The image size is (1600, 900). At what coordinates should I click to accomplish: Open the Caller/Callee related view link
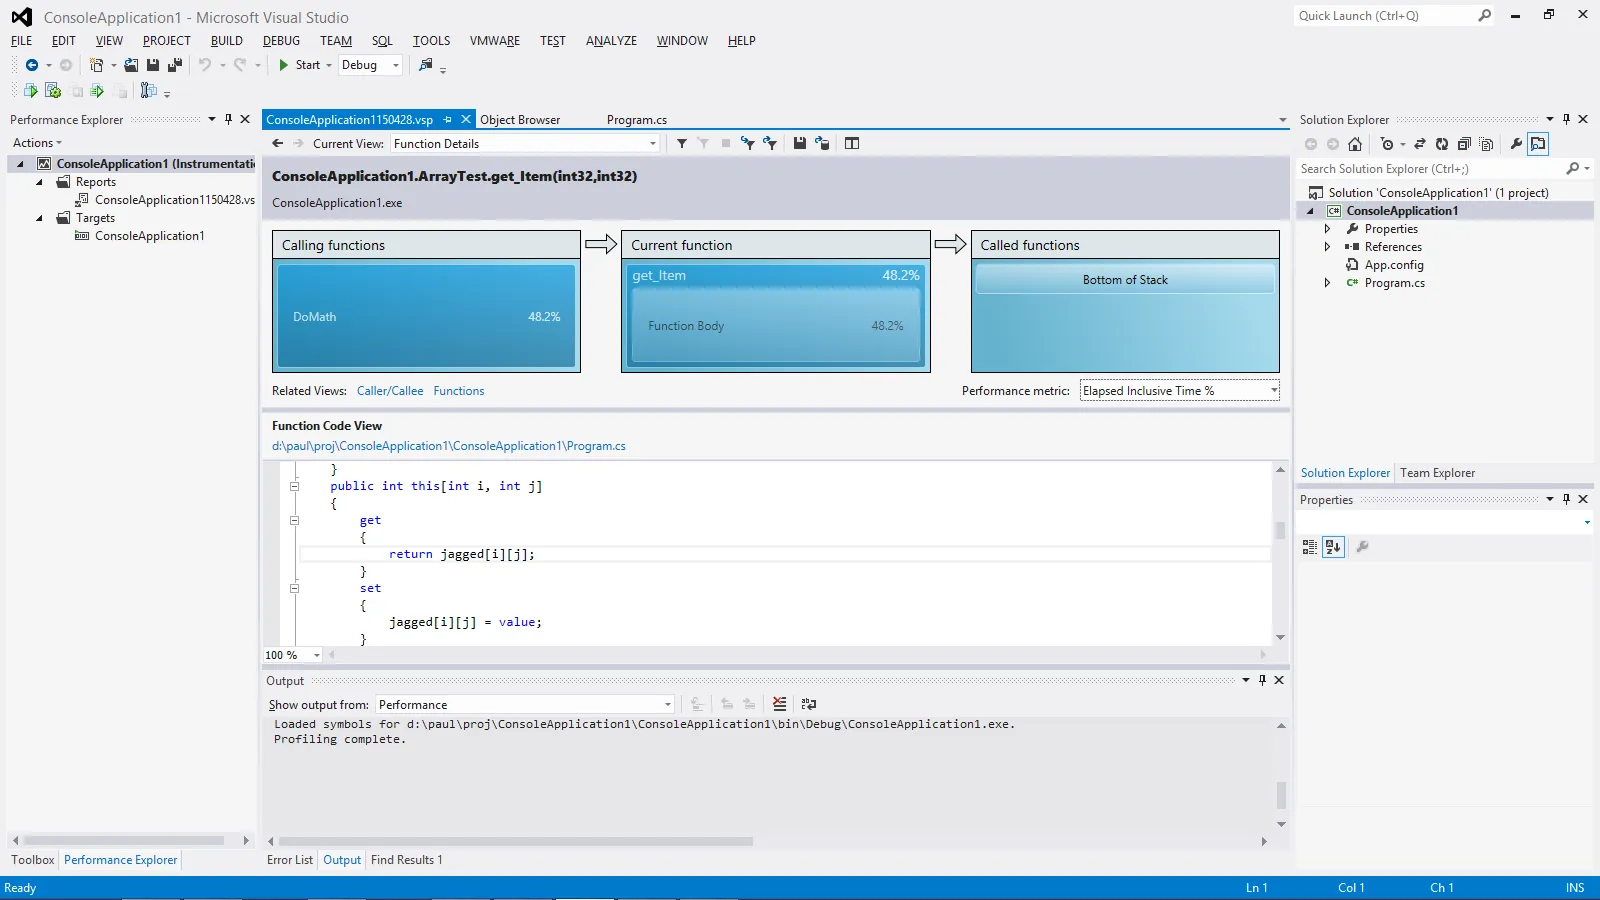(390, 391)
